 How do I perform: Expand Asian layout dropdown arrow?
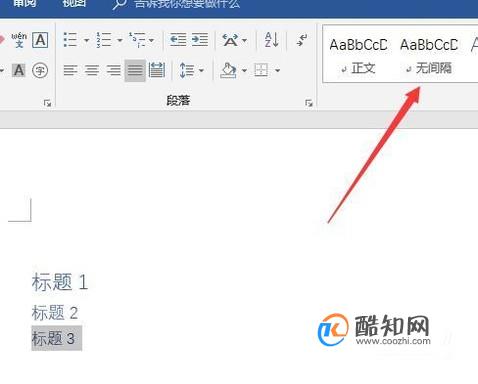pos(245,40)
